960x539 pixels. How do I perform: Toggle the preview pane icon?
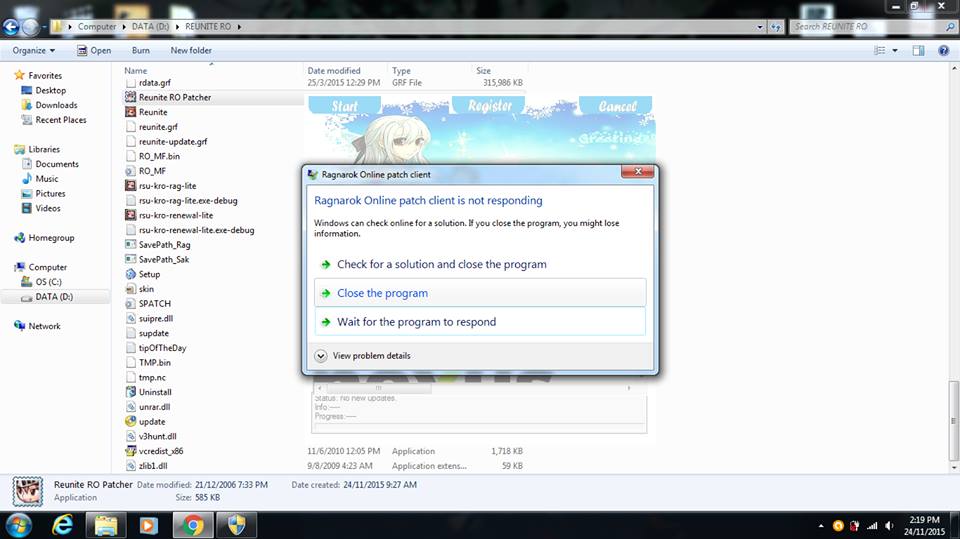[918, 51]
